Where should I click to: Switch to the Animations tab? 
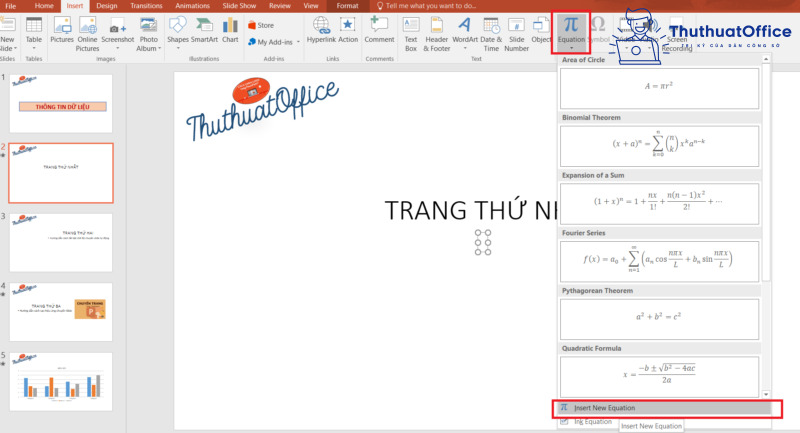pos(192,6)
